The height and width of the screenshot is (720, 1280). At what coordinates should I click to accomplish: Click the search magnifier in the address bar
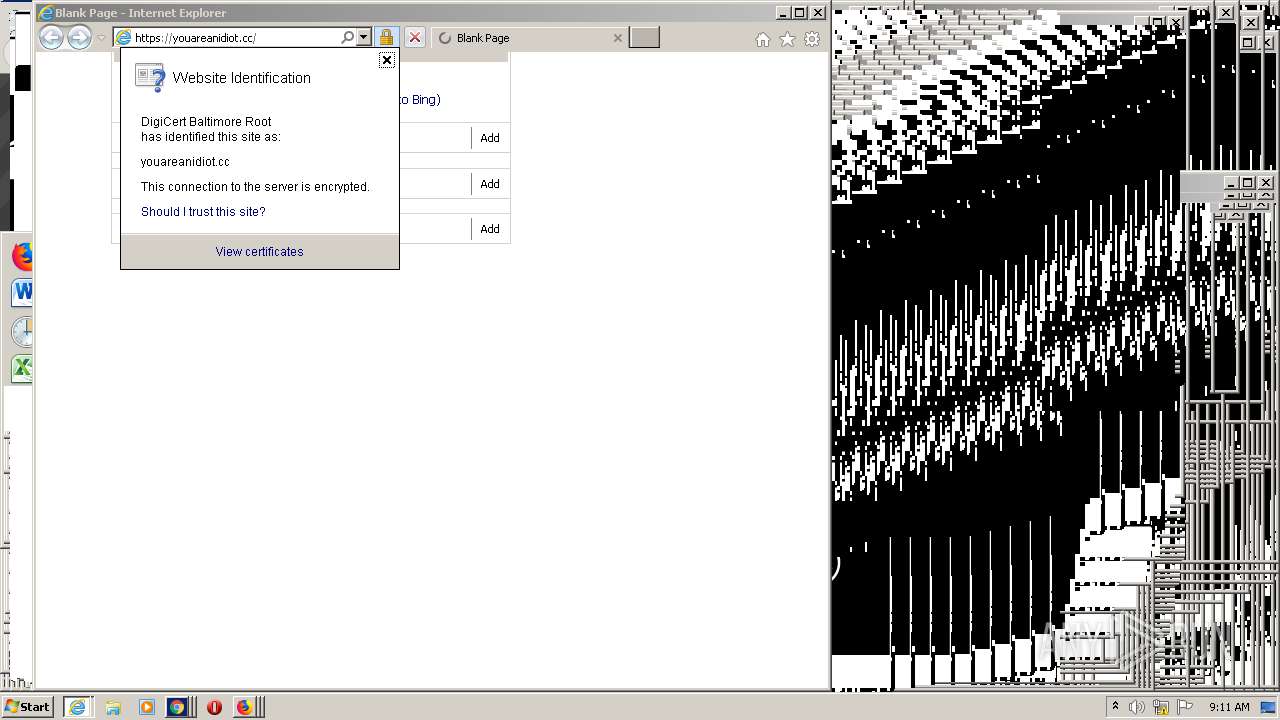[347, 37]
